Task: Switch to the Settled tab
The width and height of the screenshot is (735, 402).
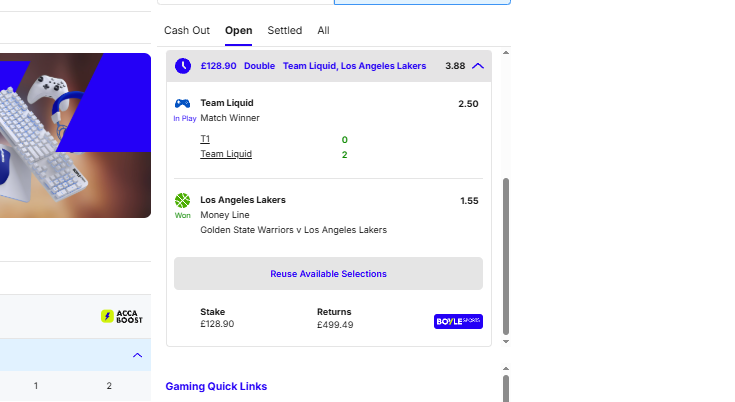Action: pos(285,30)
